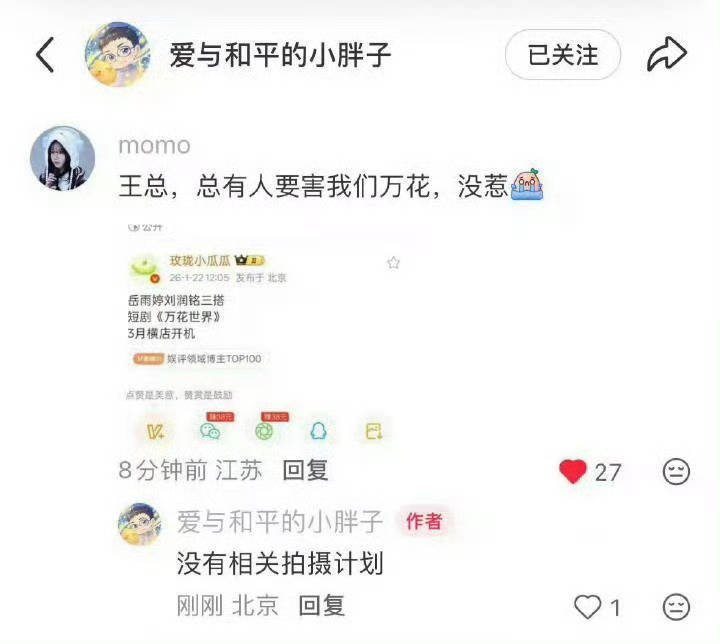Like the author's reply using the heart outline
The image size is (720, 644).
588,607
